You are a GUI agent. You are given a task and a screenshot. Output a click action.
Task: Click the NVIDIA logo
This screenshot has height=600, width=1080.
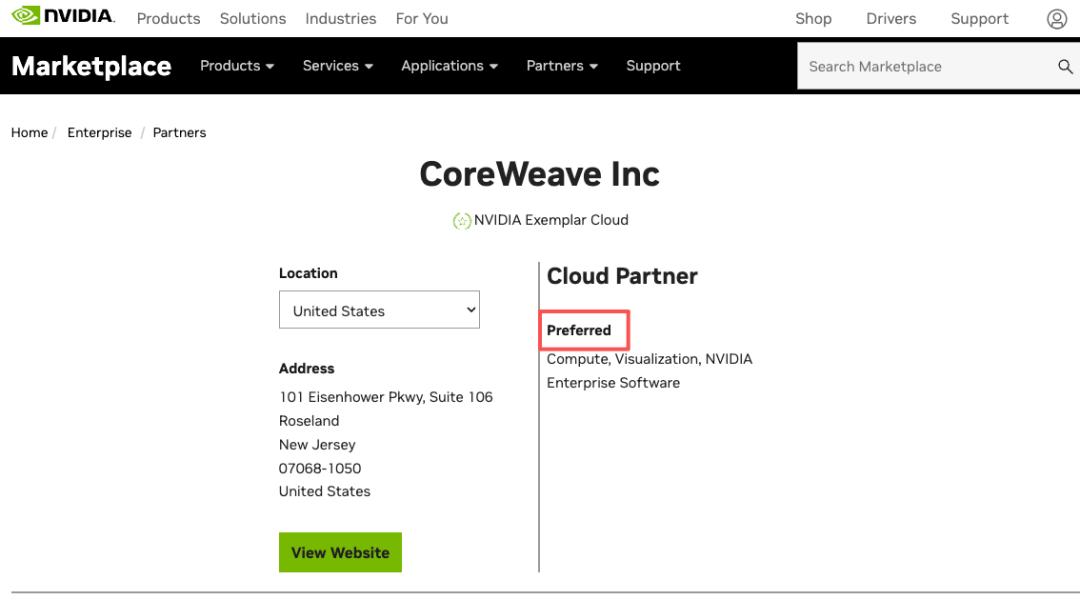click(x=63, y=16)
